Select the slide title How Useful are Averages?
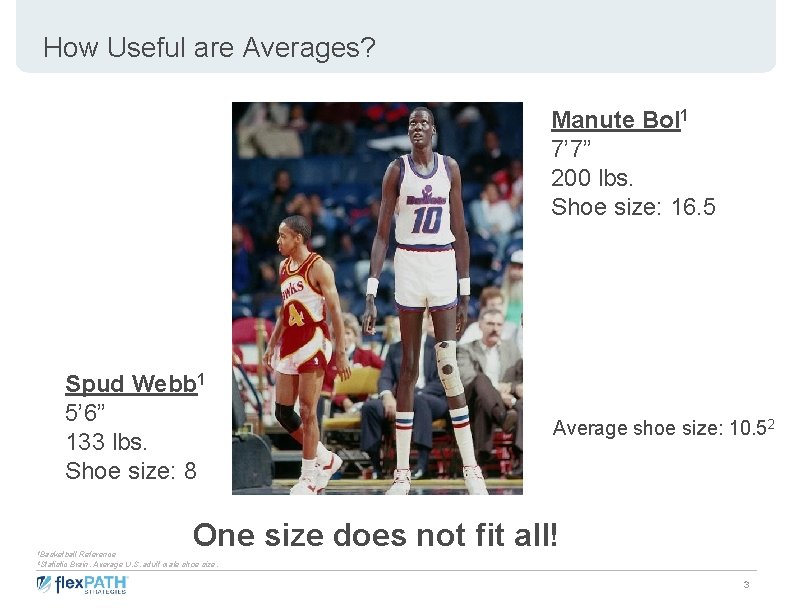The height and width of the screenshot is (612, 792). pos(209,47)
